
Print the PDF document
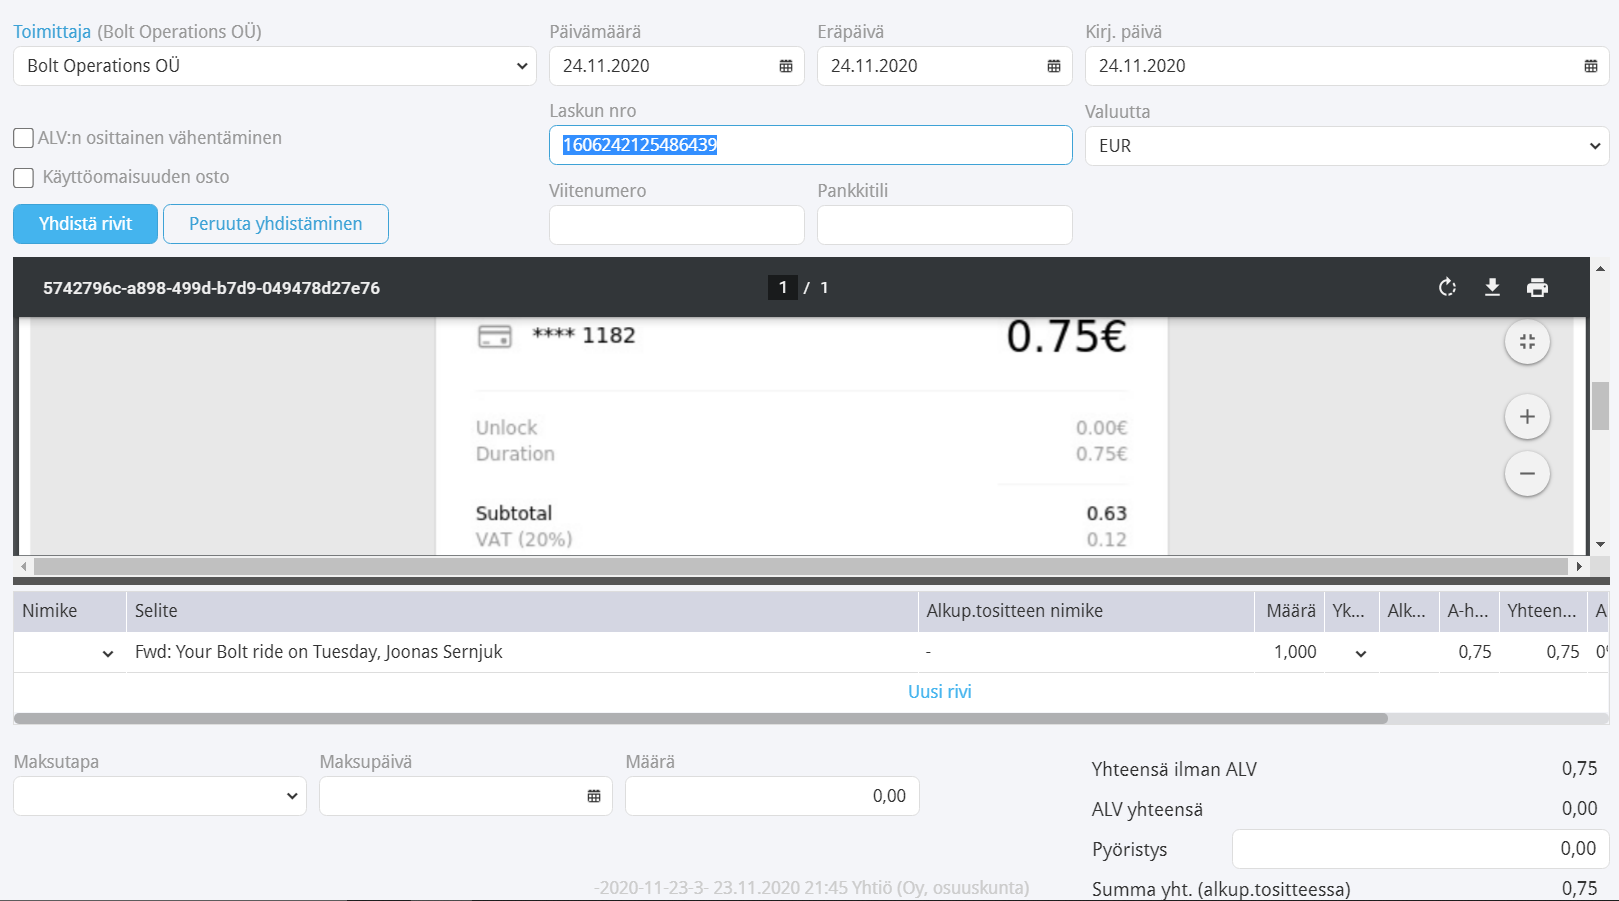(x=1537, y=288)
